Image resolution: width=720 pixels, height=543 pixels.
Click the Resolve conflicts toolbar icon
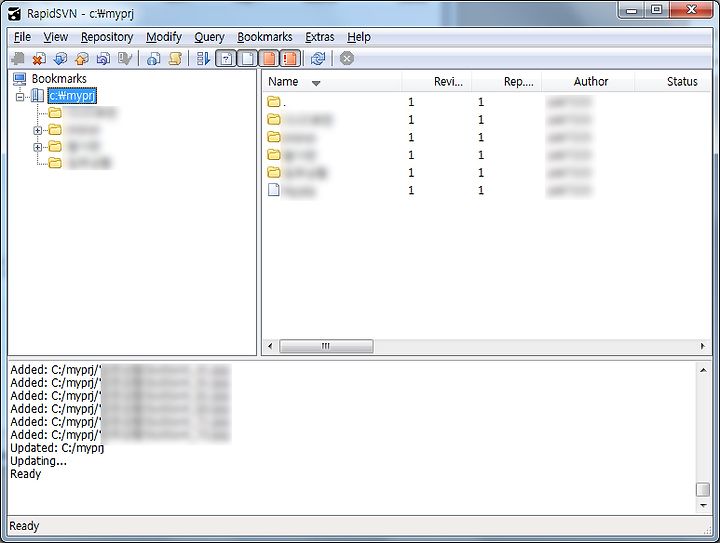coord(124,58)
